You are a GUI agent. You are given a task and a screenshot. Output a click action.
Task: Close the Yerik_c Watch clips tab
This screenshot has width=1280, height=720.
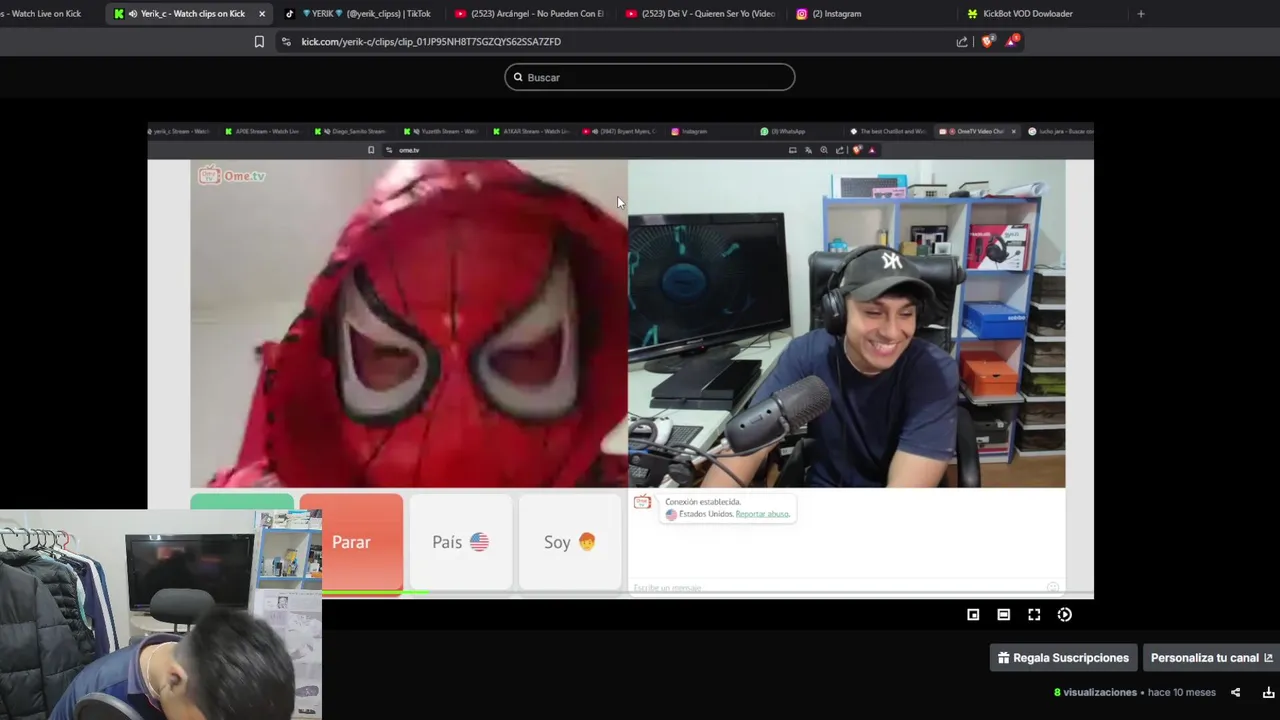pyautogui.click(x=262, y=14)
